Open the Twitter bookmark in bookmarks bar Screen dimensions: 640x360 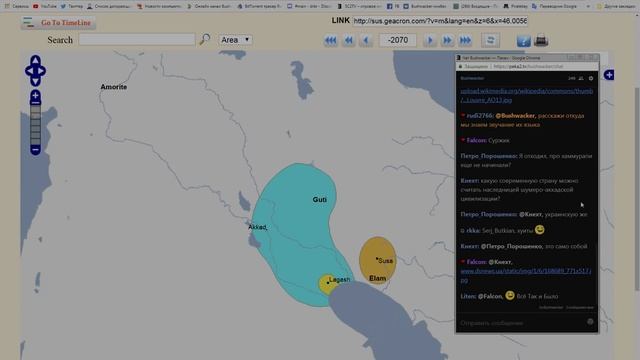point(71,6)
